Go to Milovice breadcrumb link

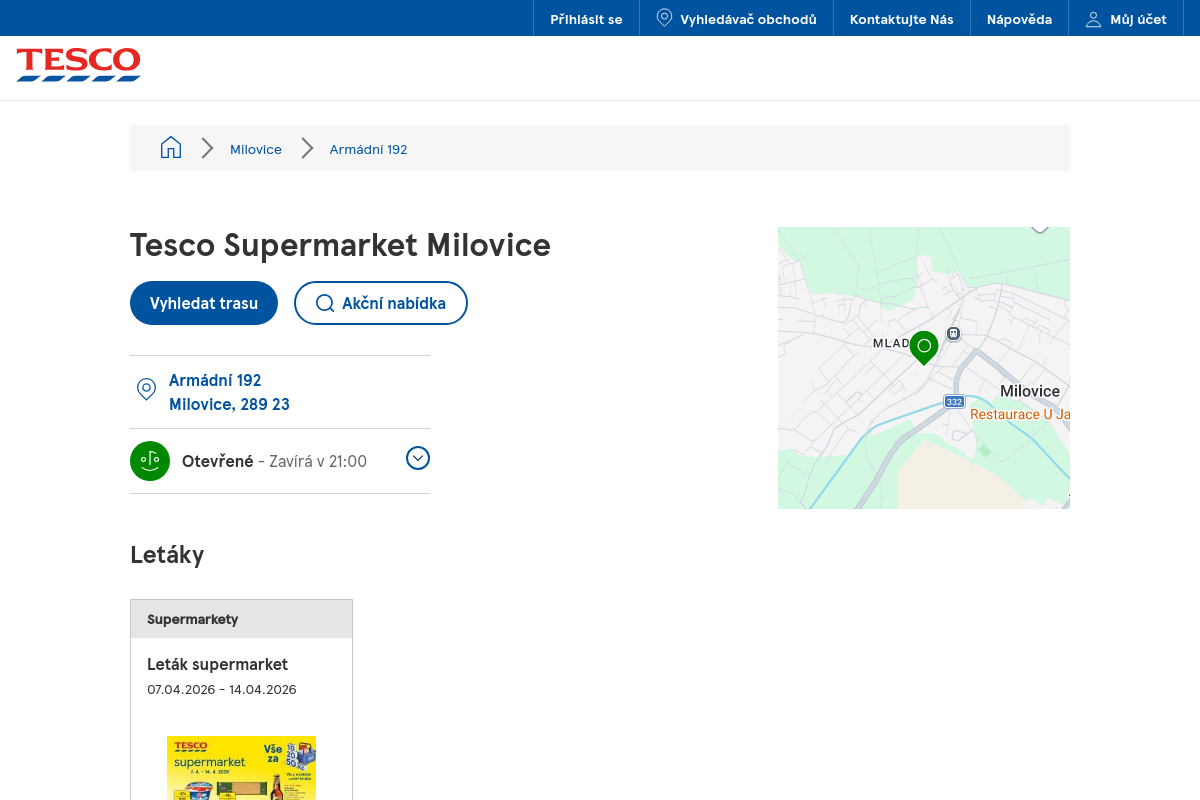[x=256, y=149]
